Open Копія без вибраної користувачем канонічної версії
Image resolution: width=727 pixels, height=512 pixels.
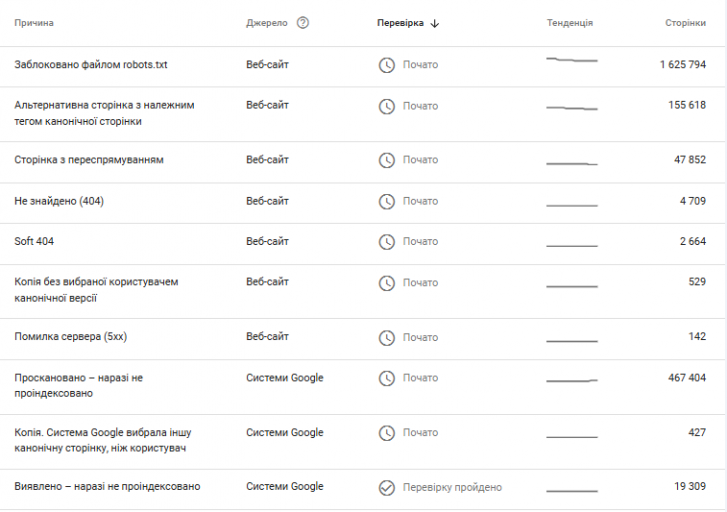click(362, 291)
